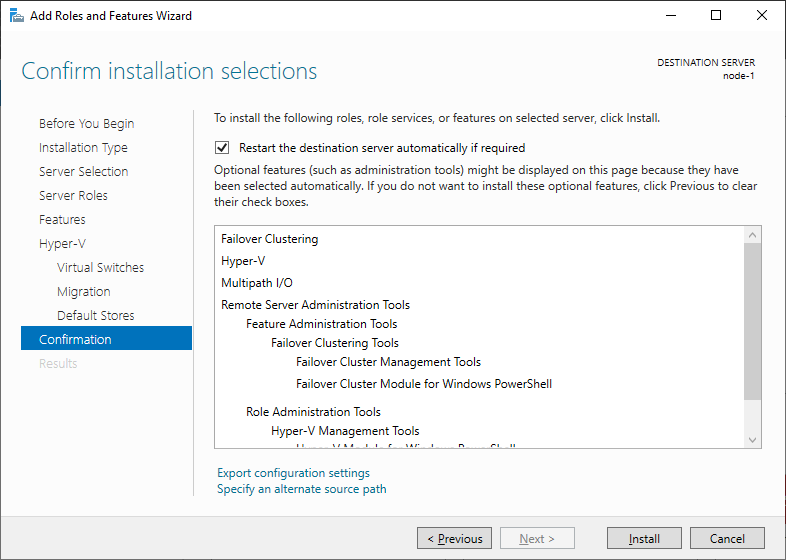Screen dimensions: 786x560
Task: Click the Cancel button
Action: [727, 538]
